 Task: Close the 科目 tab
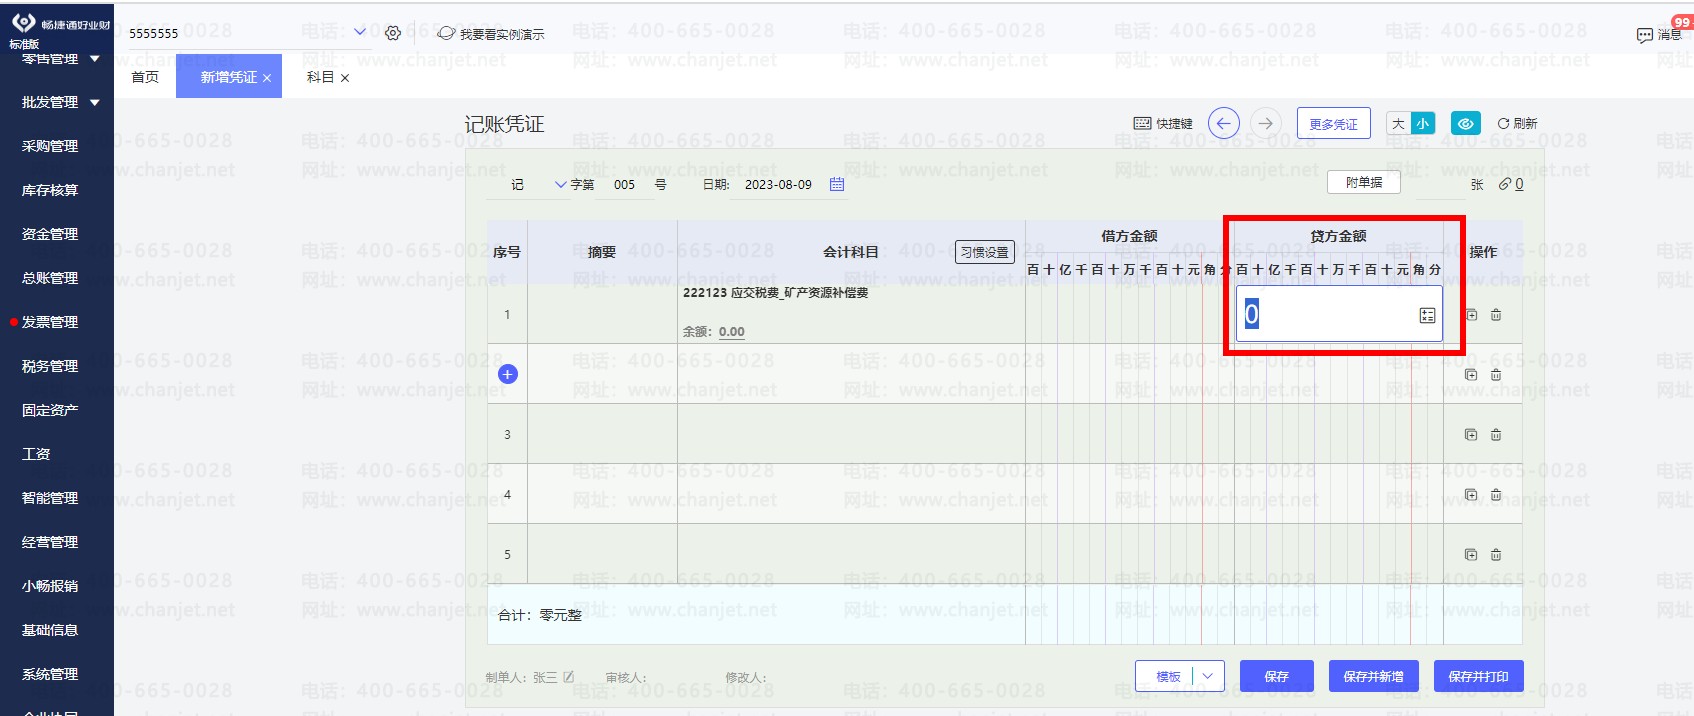[x=345, y=78]
